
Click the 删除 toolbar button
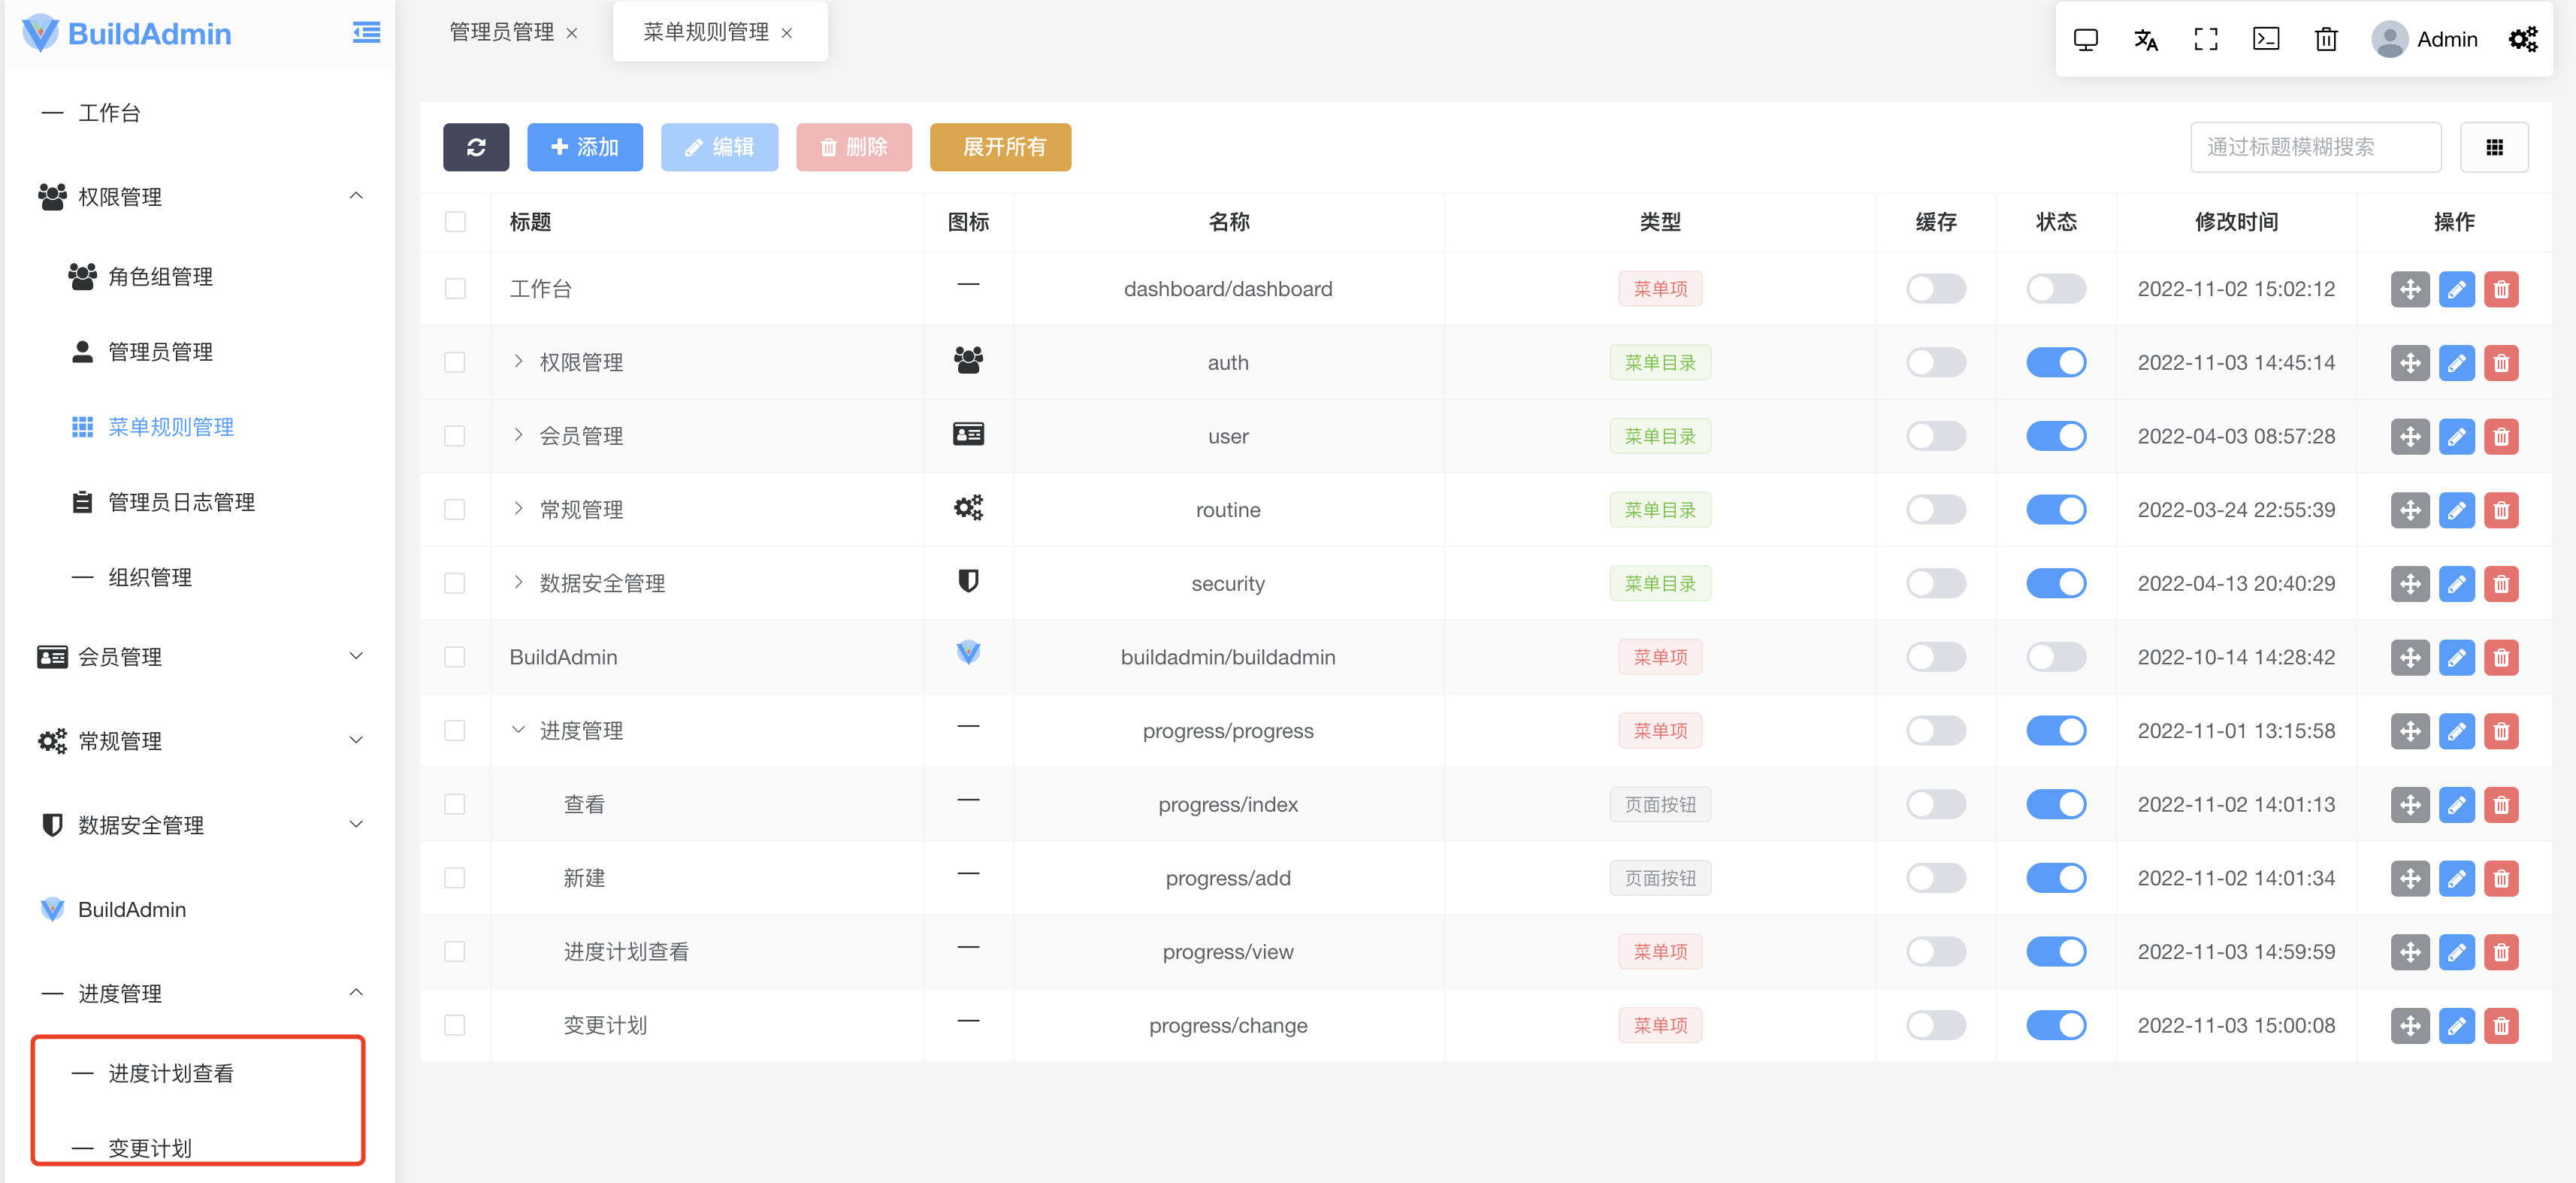click(854, 147)
